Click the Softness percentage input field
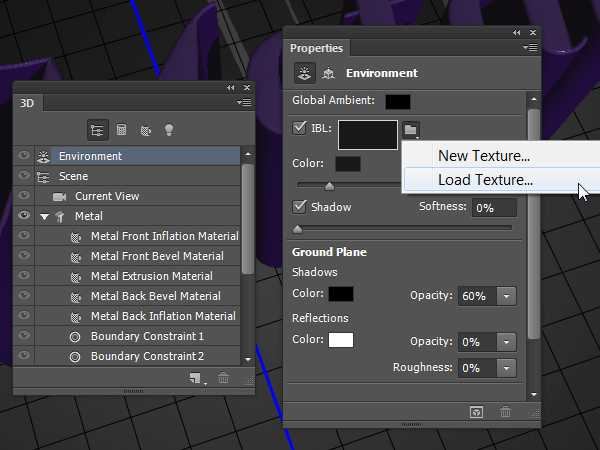The height and width of the screenshot is (450, 600). (494, 207)
